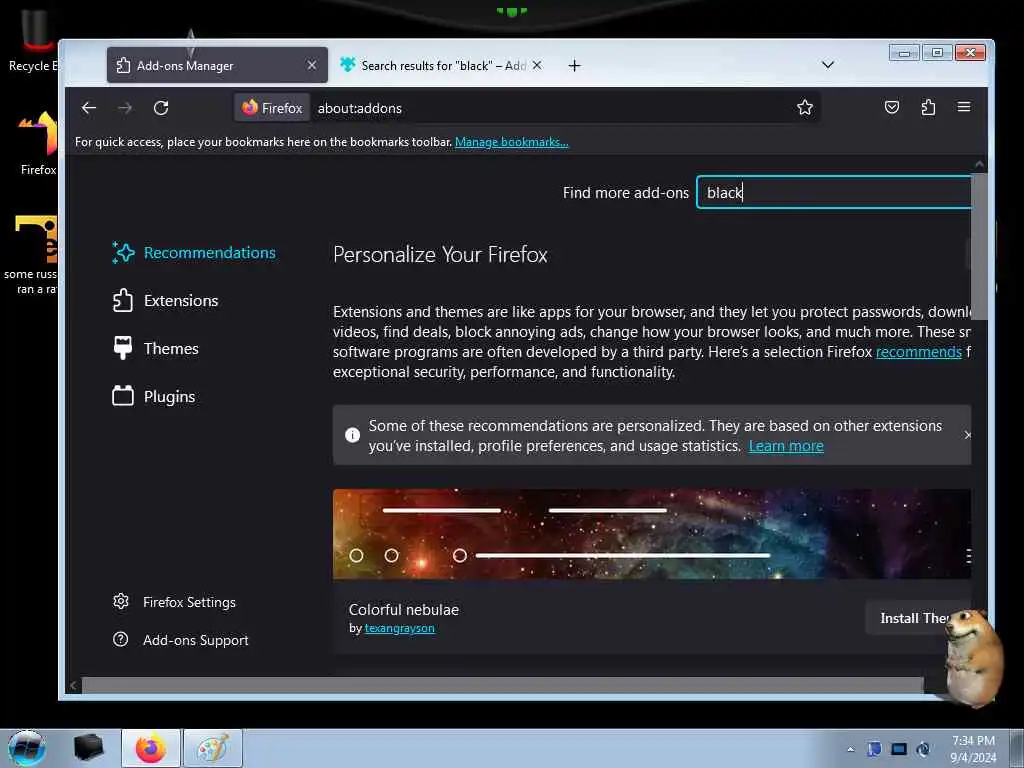Open the texangrayson author link
The height and width of the screenshot is (768, 1024).
coord(399,628)
